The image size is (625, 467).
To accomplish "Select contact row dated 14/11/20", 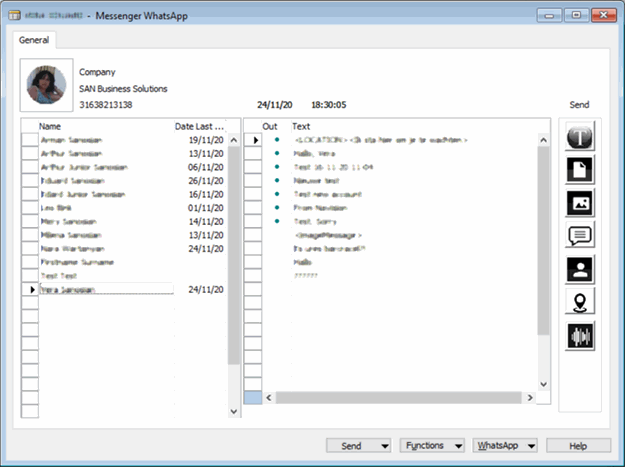I will [123, 221].
